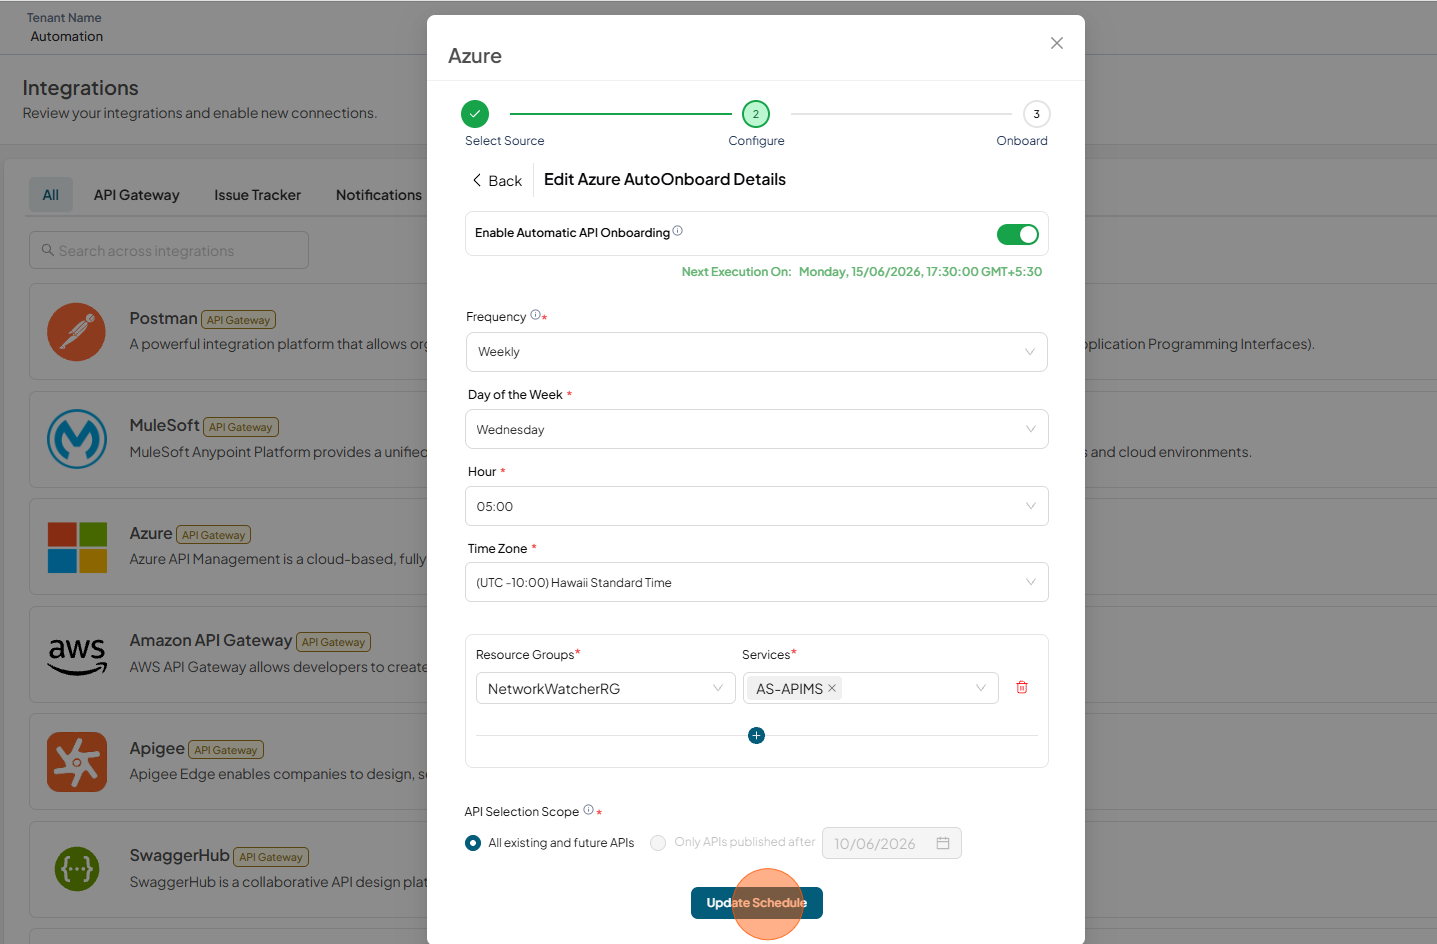Disable Automatic API Onboarding switch
Screen dimensions: 1437x944
pyautogui.click(x=1018, y=234)
